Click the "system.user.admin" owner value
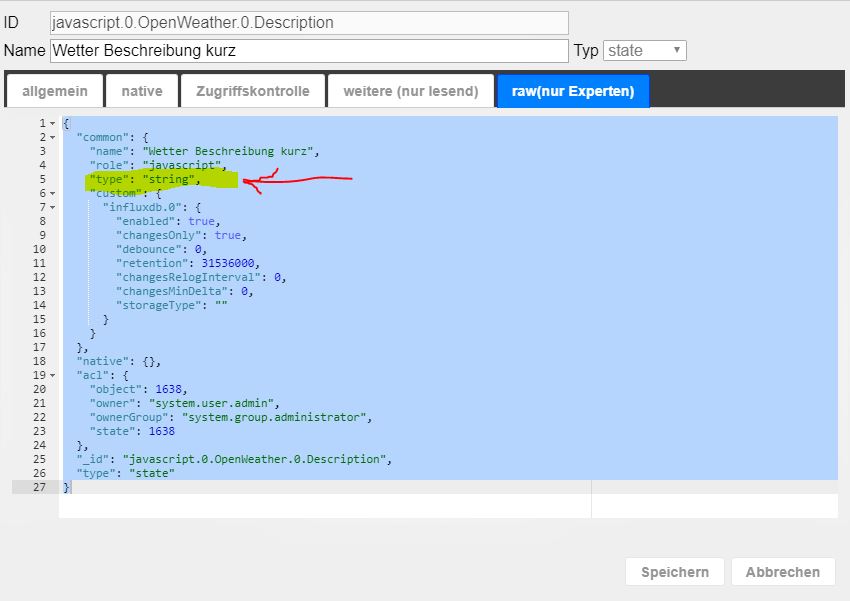Image resolution: width=850 pixels, height=601 pixels. [211, 403]
